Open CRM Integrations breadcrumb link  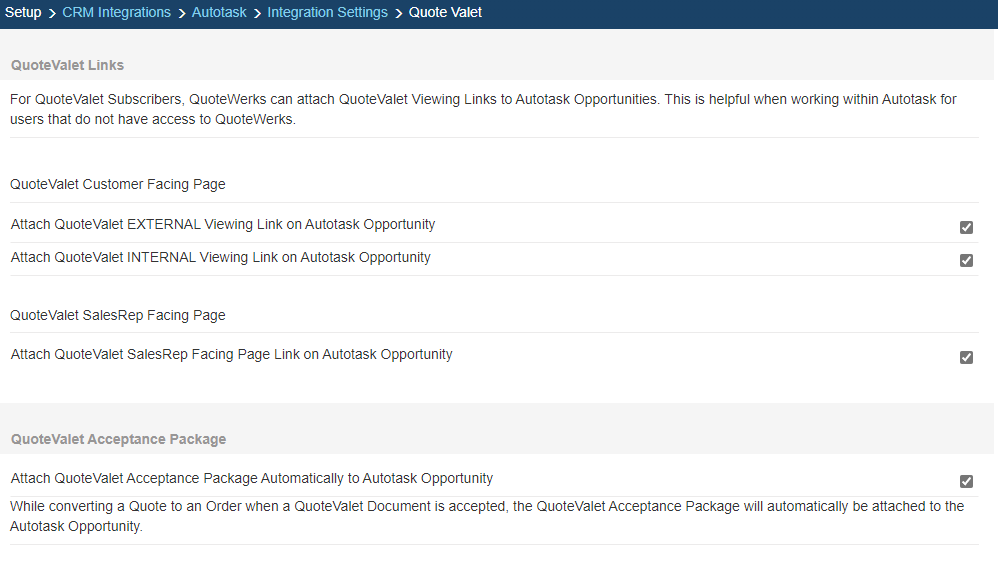pos(116,13)
